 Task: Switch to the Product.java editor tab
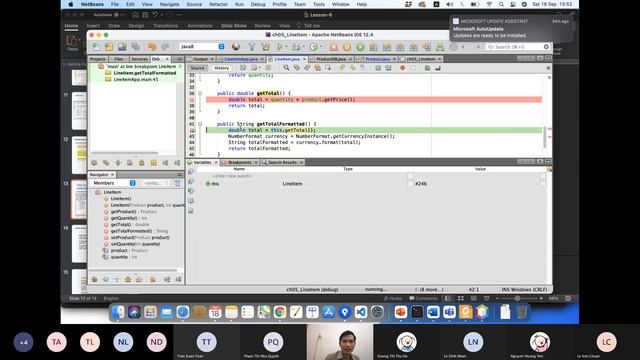(x=378, y=59)
